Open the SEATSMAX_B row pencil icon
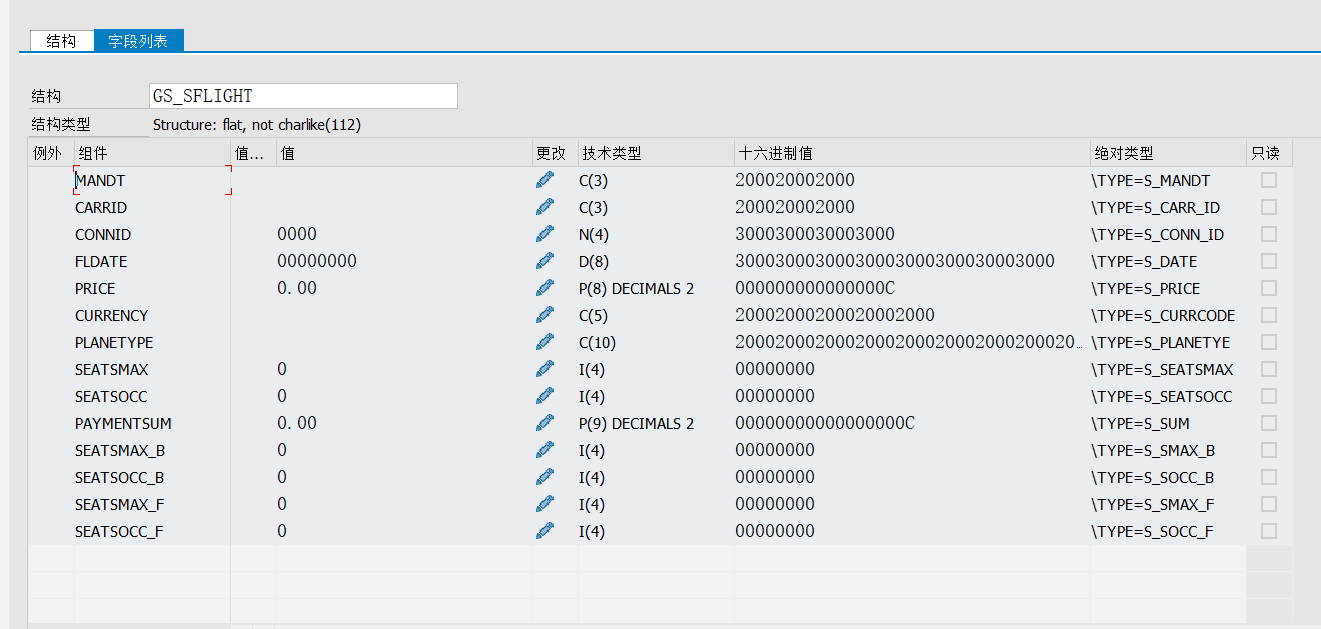Screen dimensions: 1321x629 (x=544, y=449)
